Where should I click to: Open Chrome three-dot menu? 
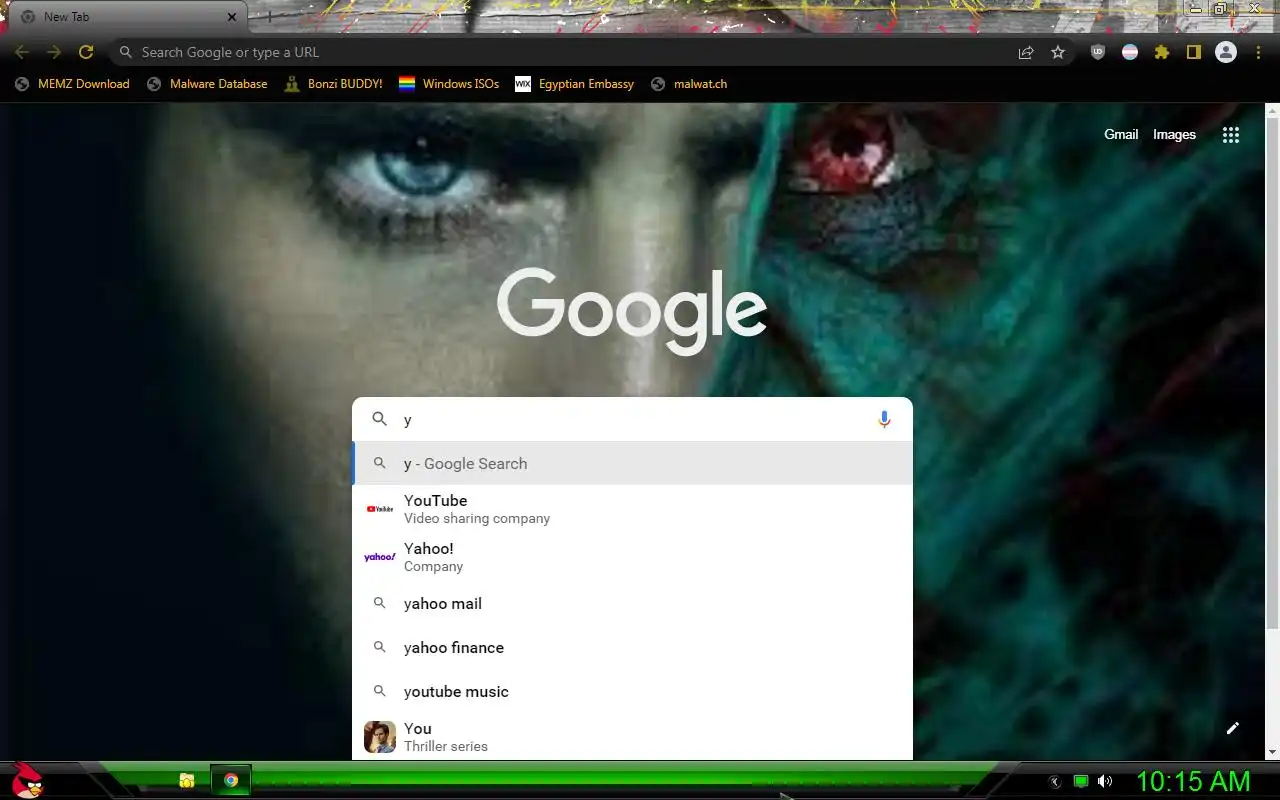[1258, 52]
